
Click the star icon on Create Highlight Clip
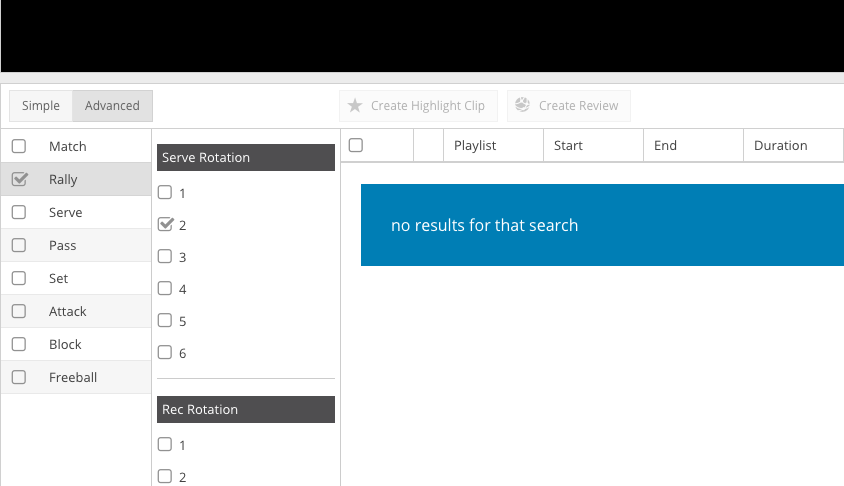pos(355,105)
